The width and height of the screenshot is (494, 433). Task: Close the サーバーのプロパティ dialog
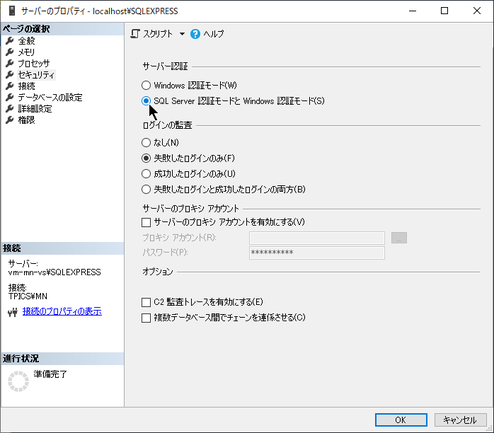[x=477, y=11]
